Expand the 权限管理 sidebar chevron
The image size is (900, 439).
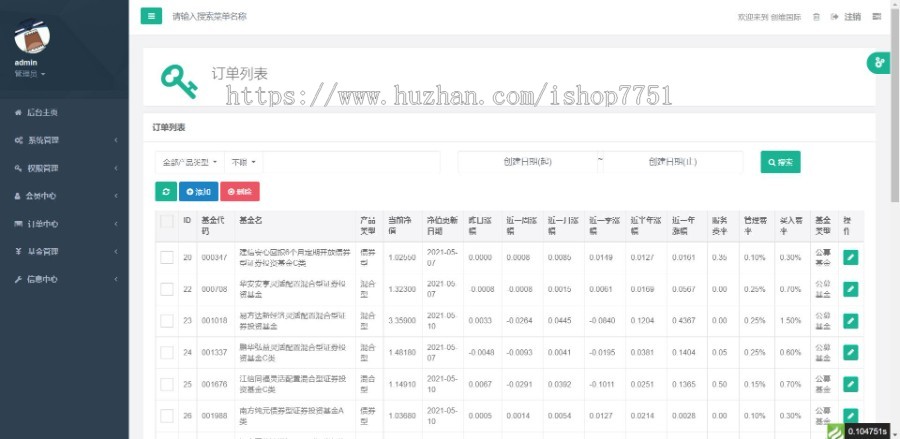(116, 168)
